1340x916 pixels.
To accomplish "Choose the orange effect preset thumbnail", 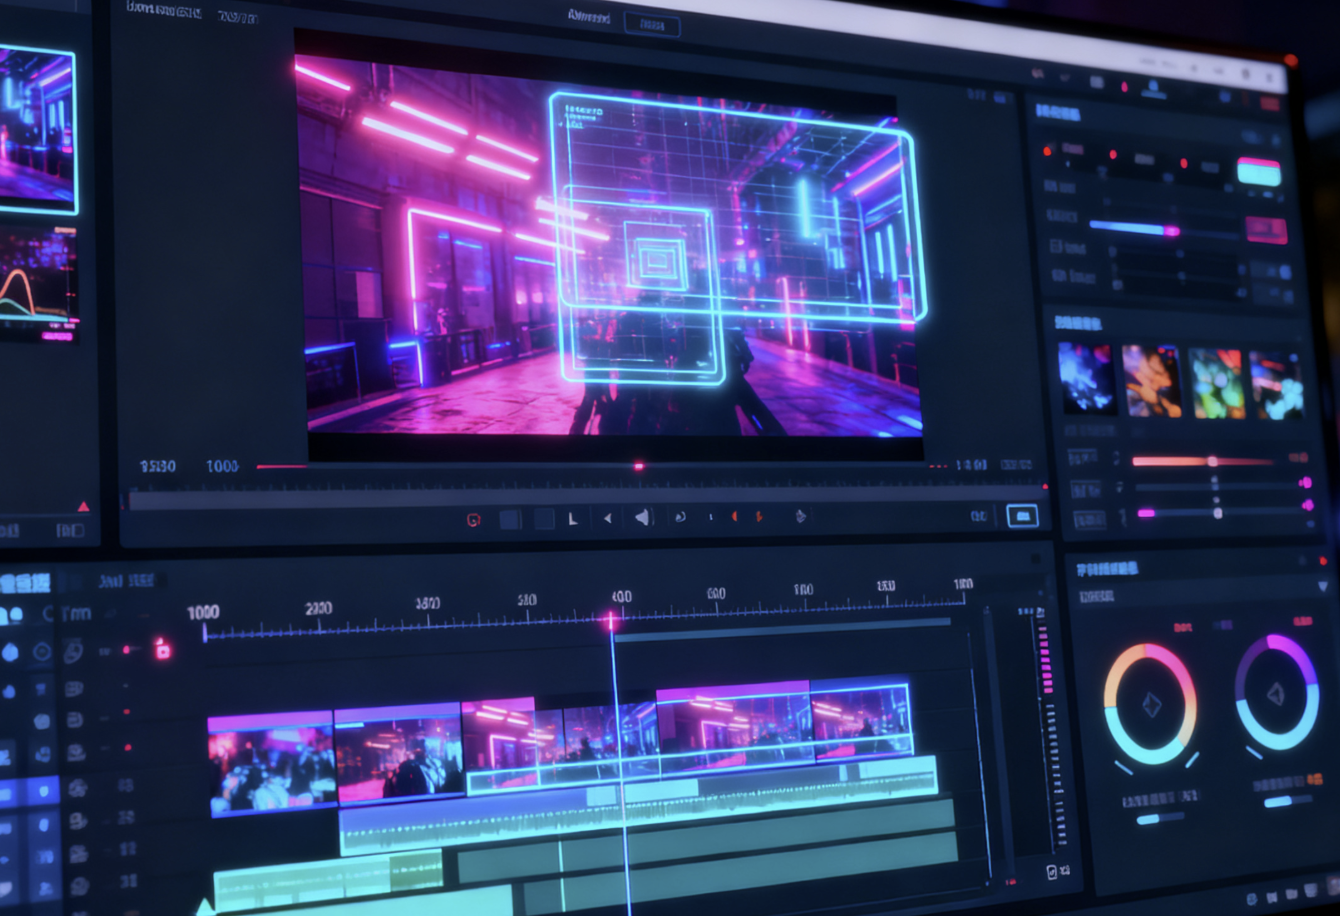I will coord(1150,381).
